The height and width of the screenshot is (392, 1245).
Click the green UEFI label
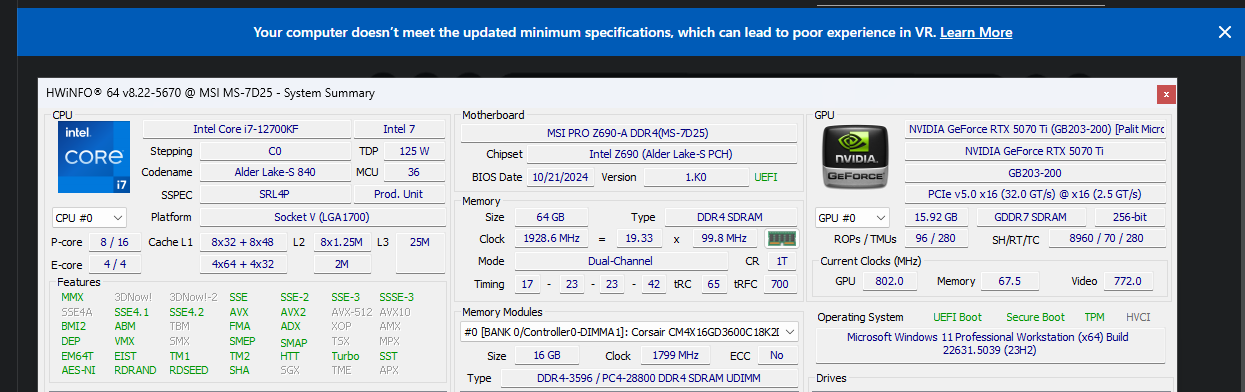(x=765, y=177)
